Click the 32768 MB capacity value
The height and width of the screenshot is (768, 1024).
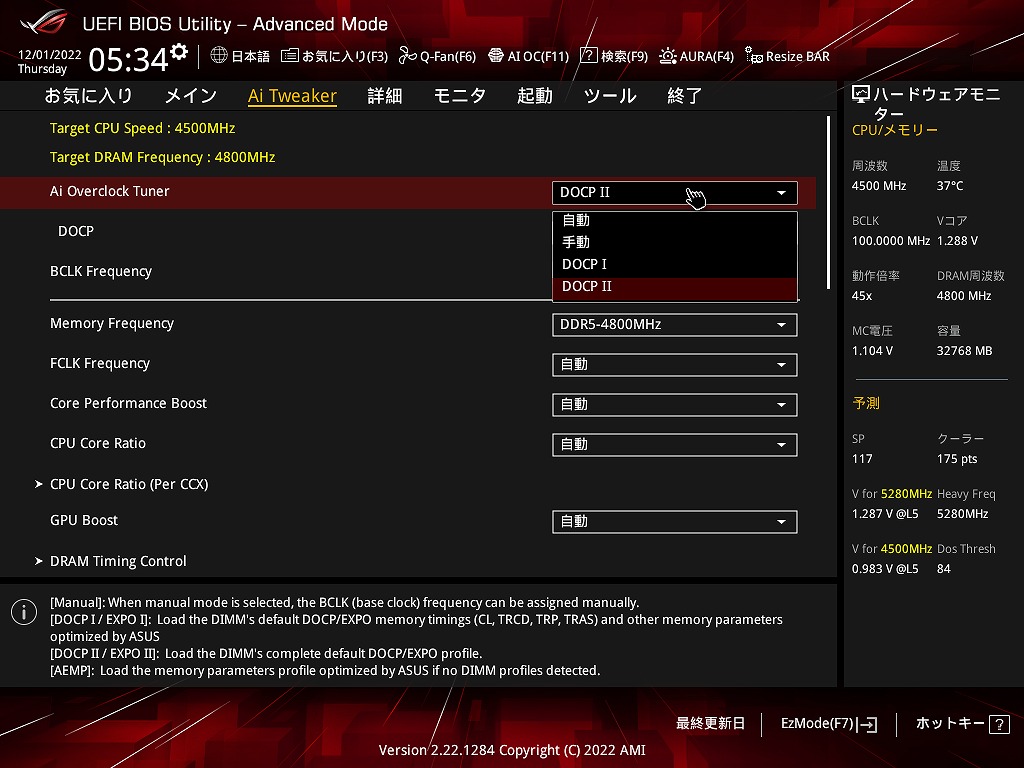(965, 351)
